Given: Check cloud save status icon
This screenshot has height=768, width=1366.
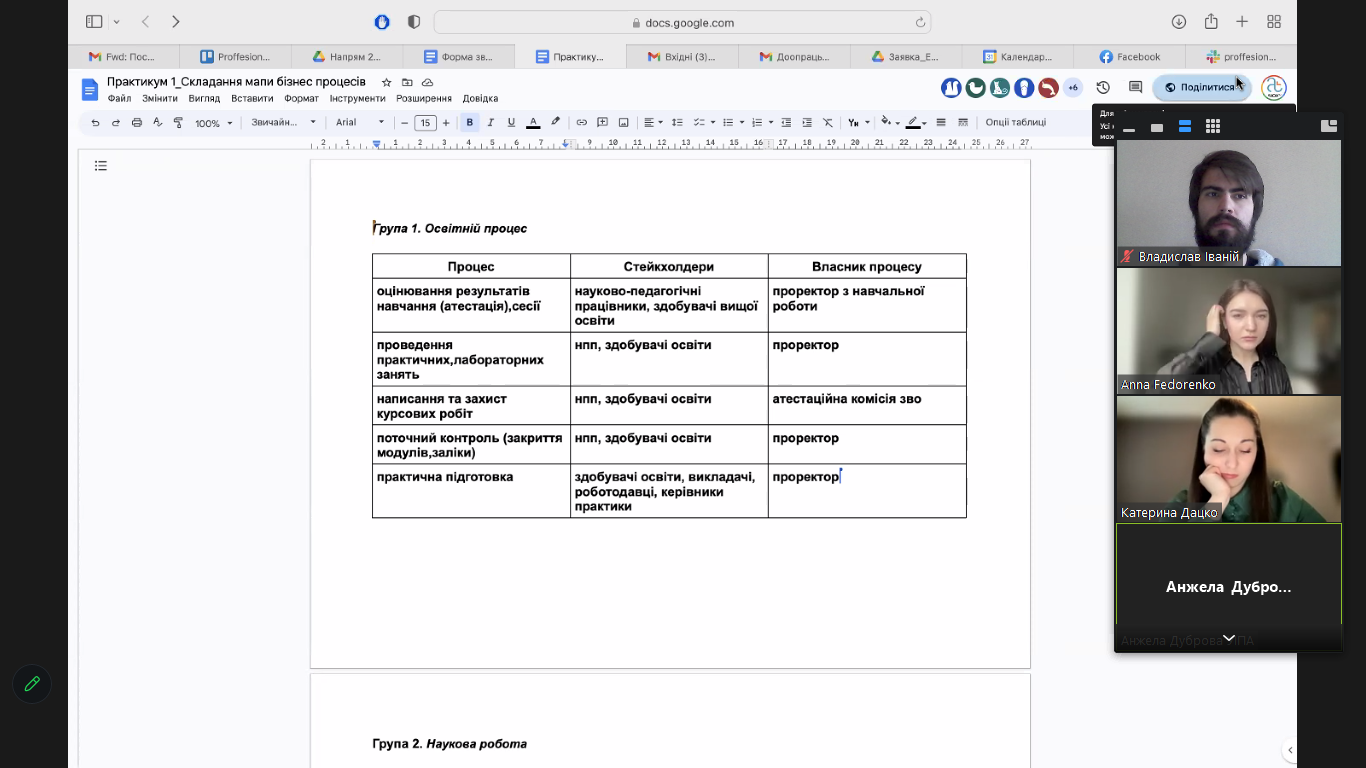Looking at the screenshot, I should point(428,82).
